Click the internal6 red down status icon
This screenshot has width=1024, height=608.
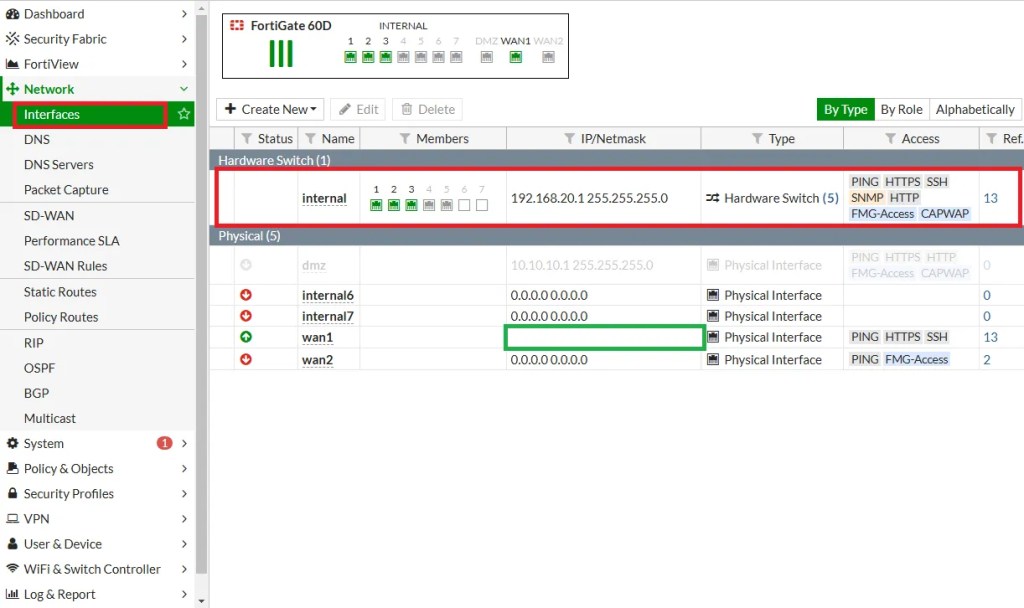pos(246,295)
